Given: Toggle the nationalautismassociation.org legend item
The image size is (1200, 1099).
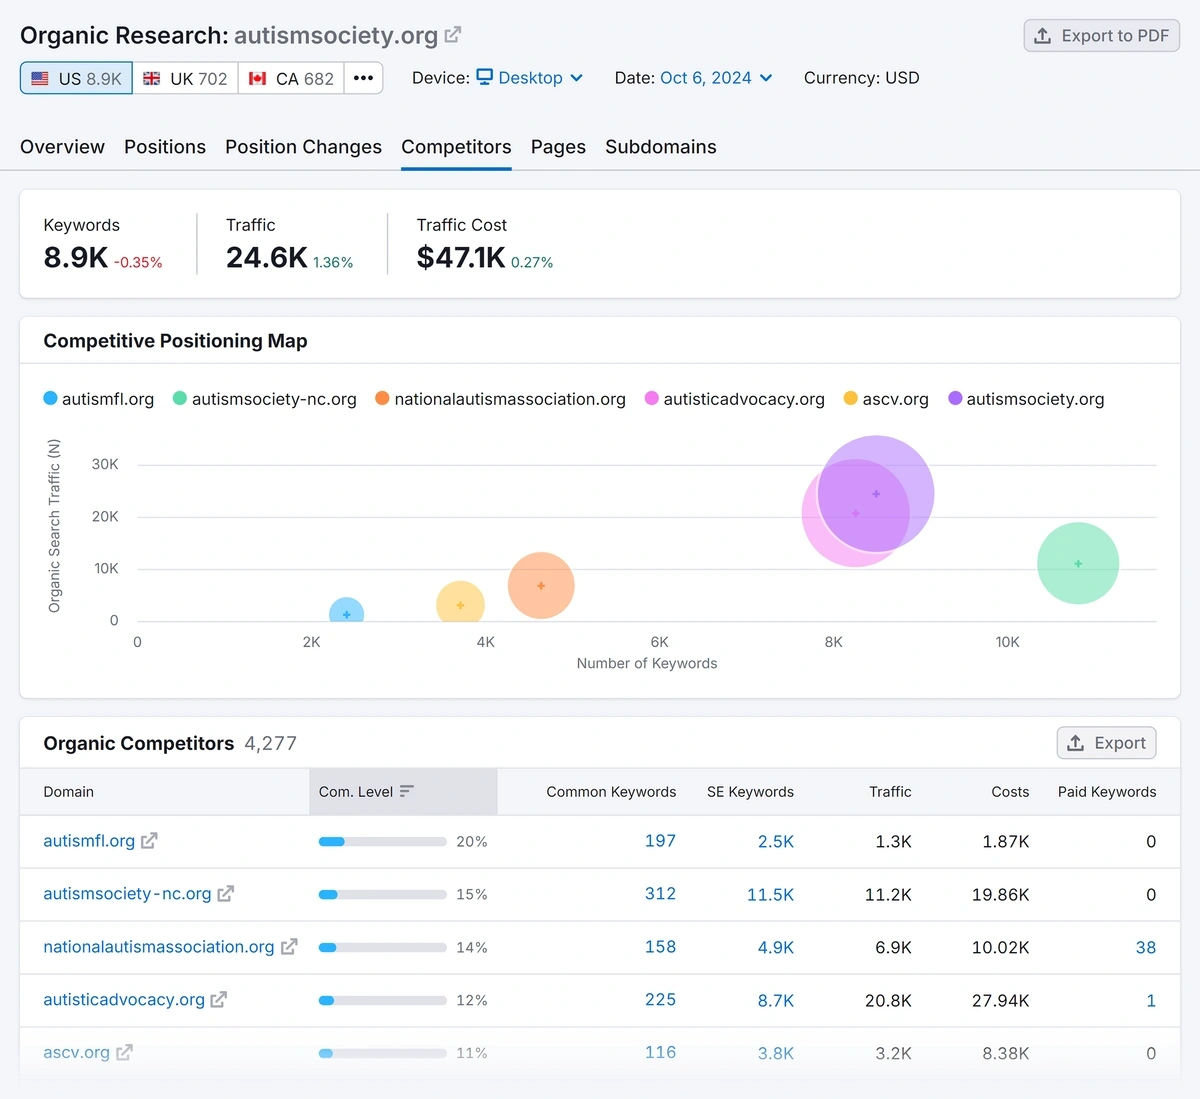Looking at the screenshot, I should tap(500, 399).
